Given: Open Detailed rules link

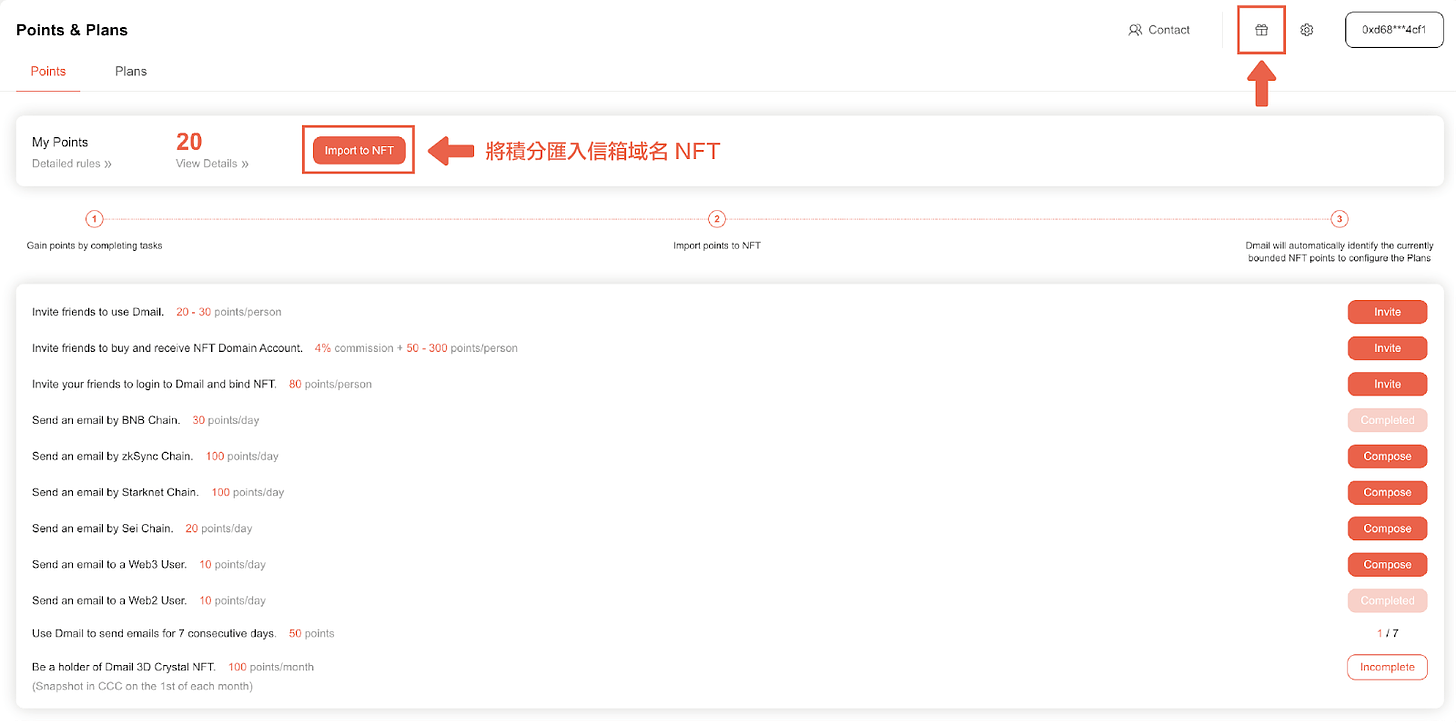Looking at the screenshot, I should point(72,163).
